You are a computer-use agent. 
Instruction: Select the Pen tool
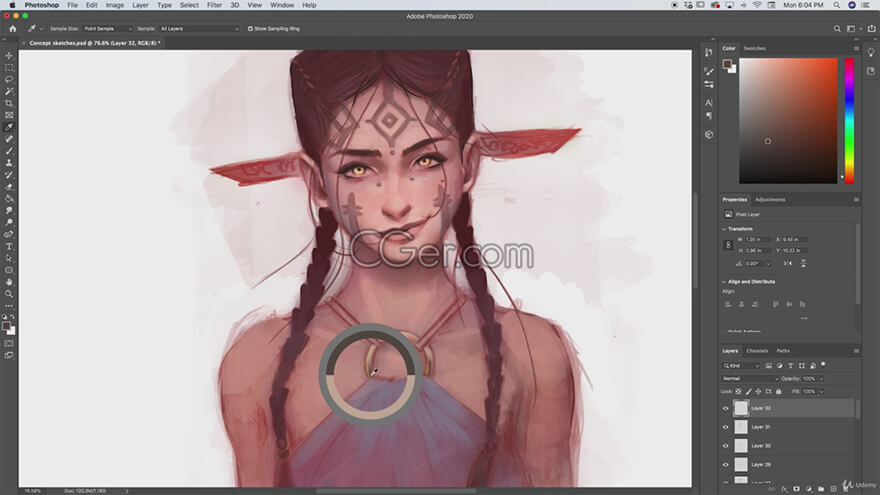click(x=9, y=234)
